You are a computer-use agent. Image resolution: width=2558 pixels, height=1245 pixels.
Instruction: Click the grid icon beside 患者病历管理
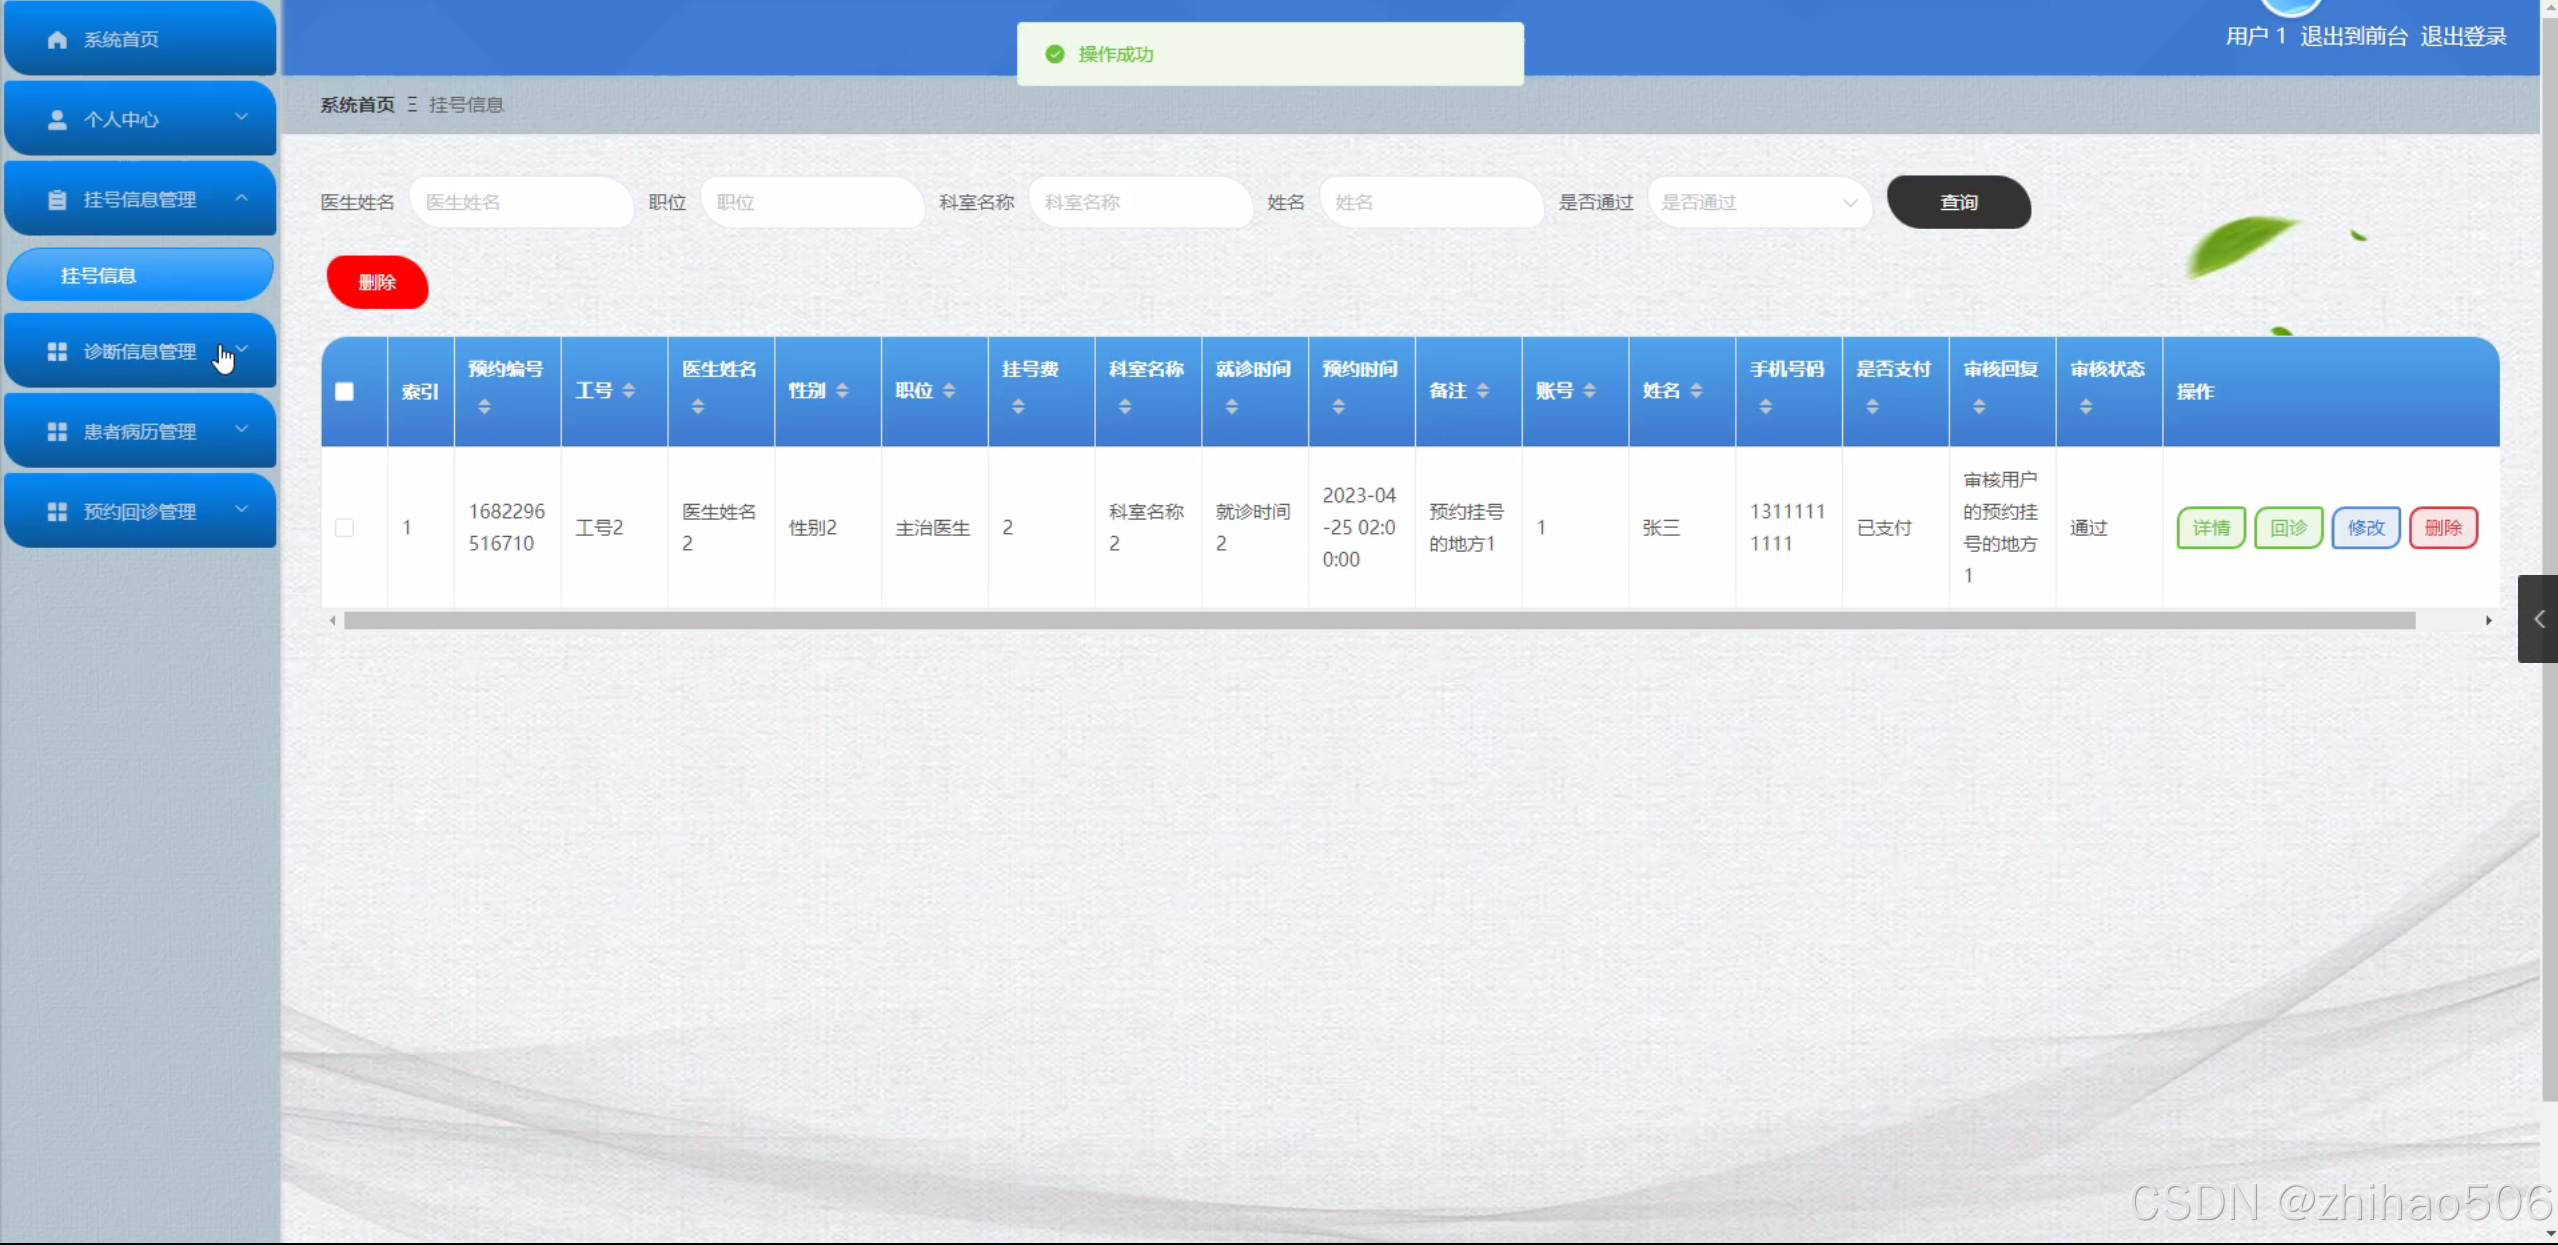click(57, 432)
